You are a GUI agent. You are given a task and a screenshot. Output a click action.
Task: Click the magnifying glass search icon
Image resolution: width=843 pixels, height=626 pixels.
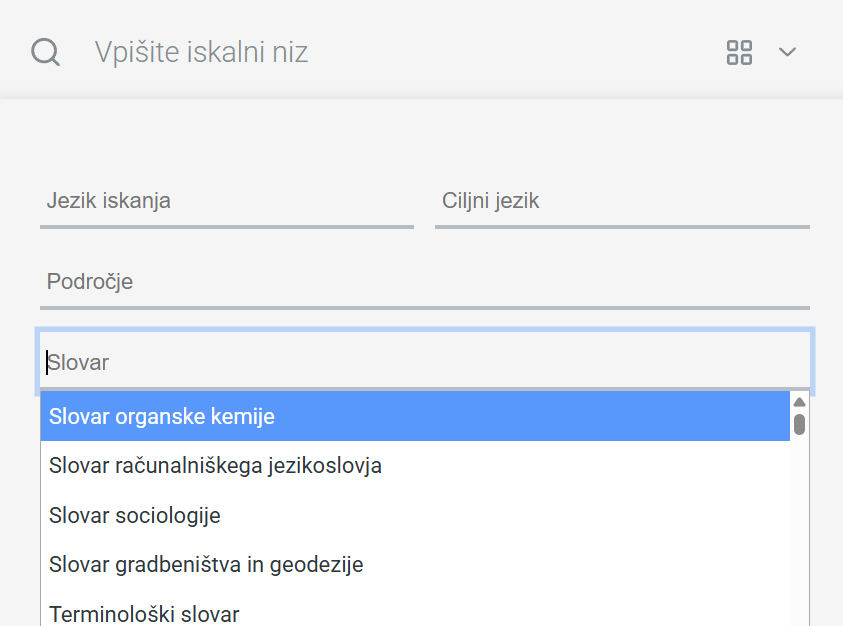45,52
